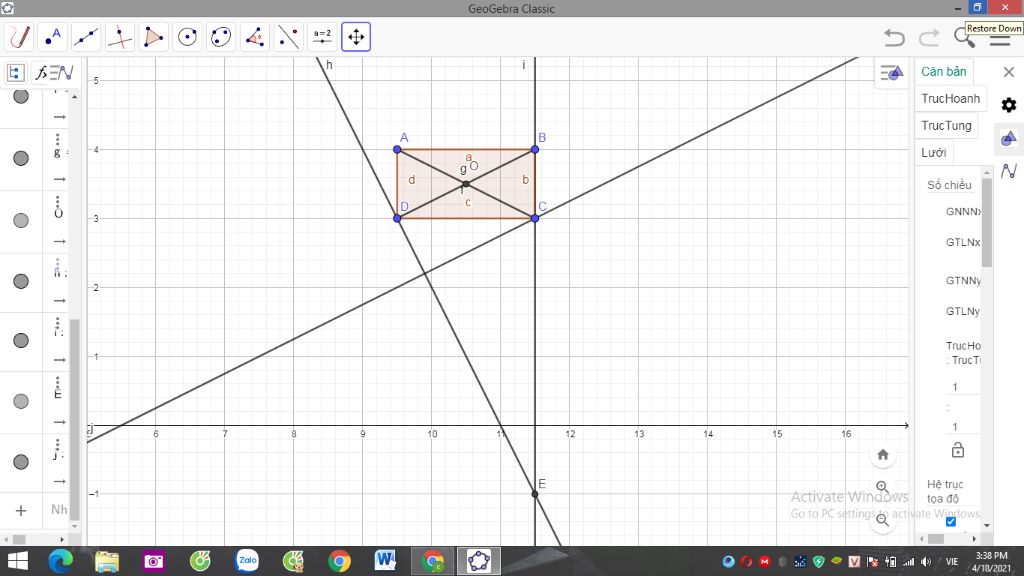
Task: Switch to the Căn bản tab
Action: click(944, 71)
